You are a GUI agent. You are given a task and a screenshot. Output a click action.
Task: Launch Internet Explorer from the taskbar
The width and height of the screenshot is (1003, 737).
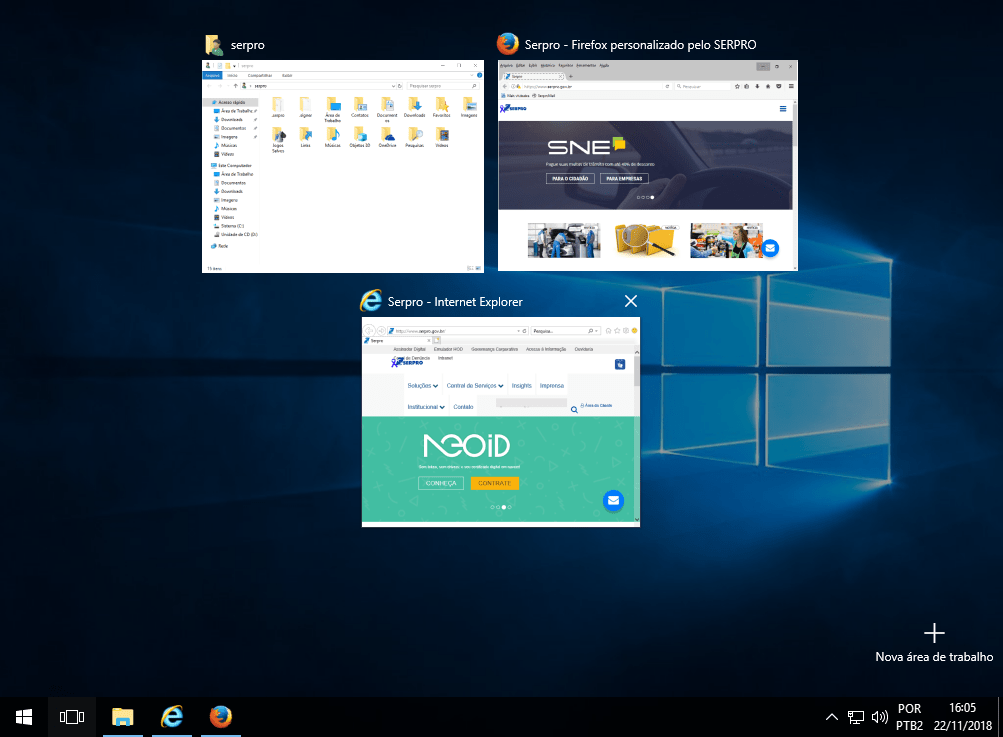(172, 716)
